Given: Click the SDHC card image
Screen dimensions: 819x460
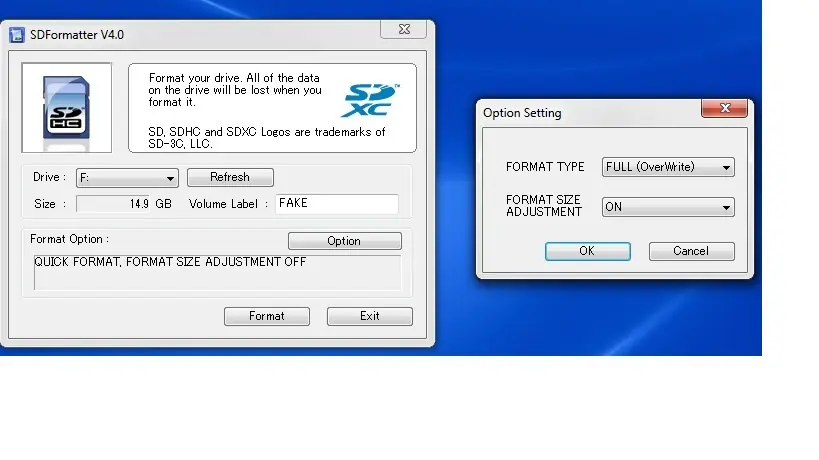Looking at the screenshot, I should pyautogui.click(x=66, y=108).
